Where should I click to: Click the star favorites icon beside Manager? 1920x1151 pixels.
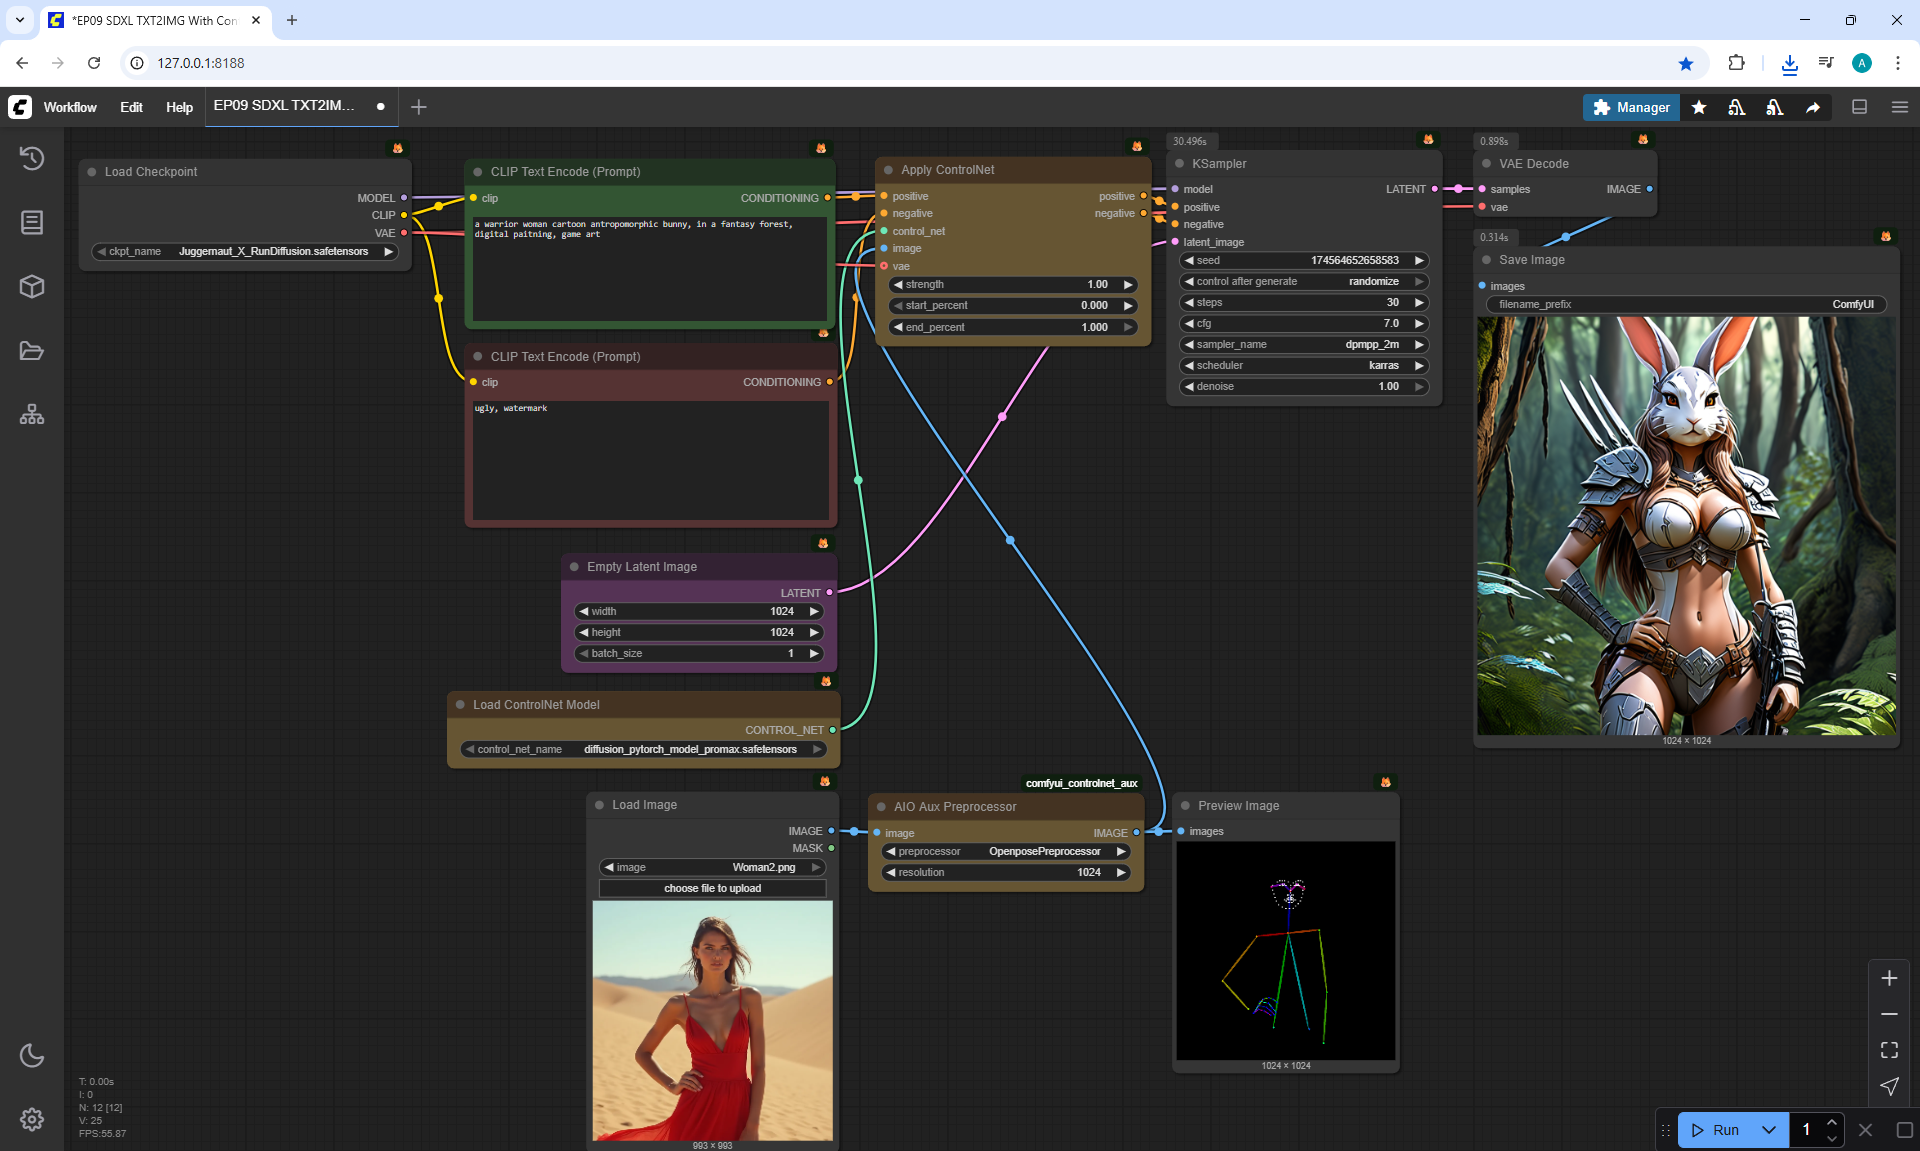click(1699, 107)
